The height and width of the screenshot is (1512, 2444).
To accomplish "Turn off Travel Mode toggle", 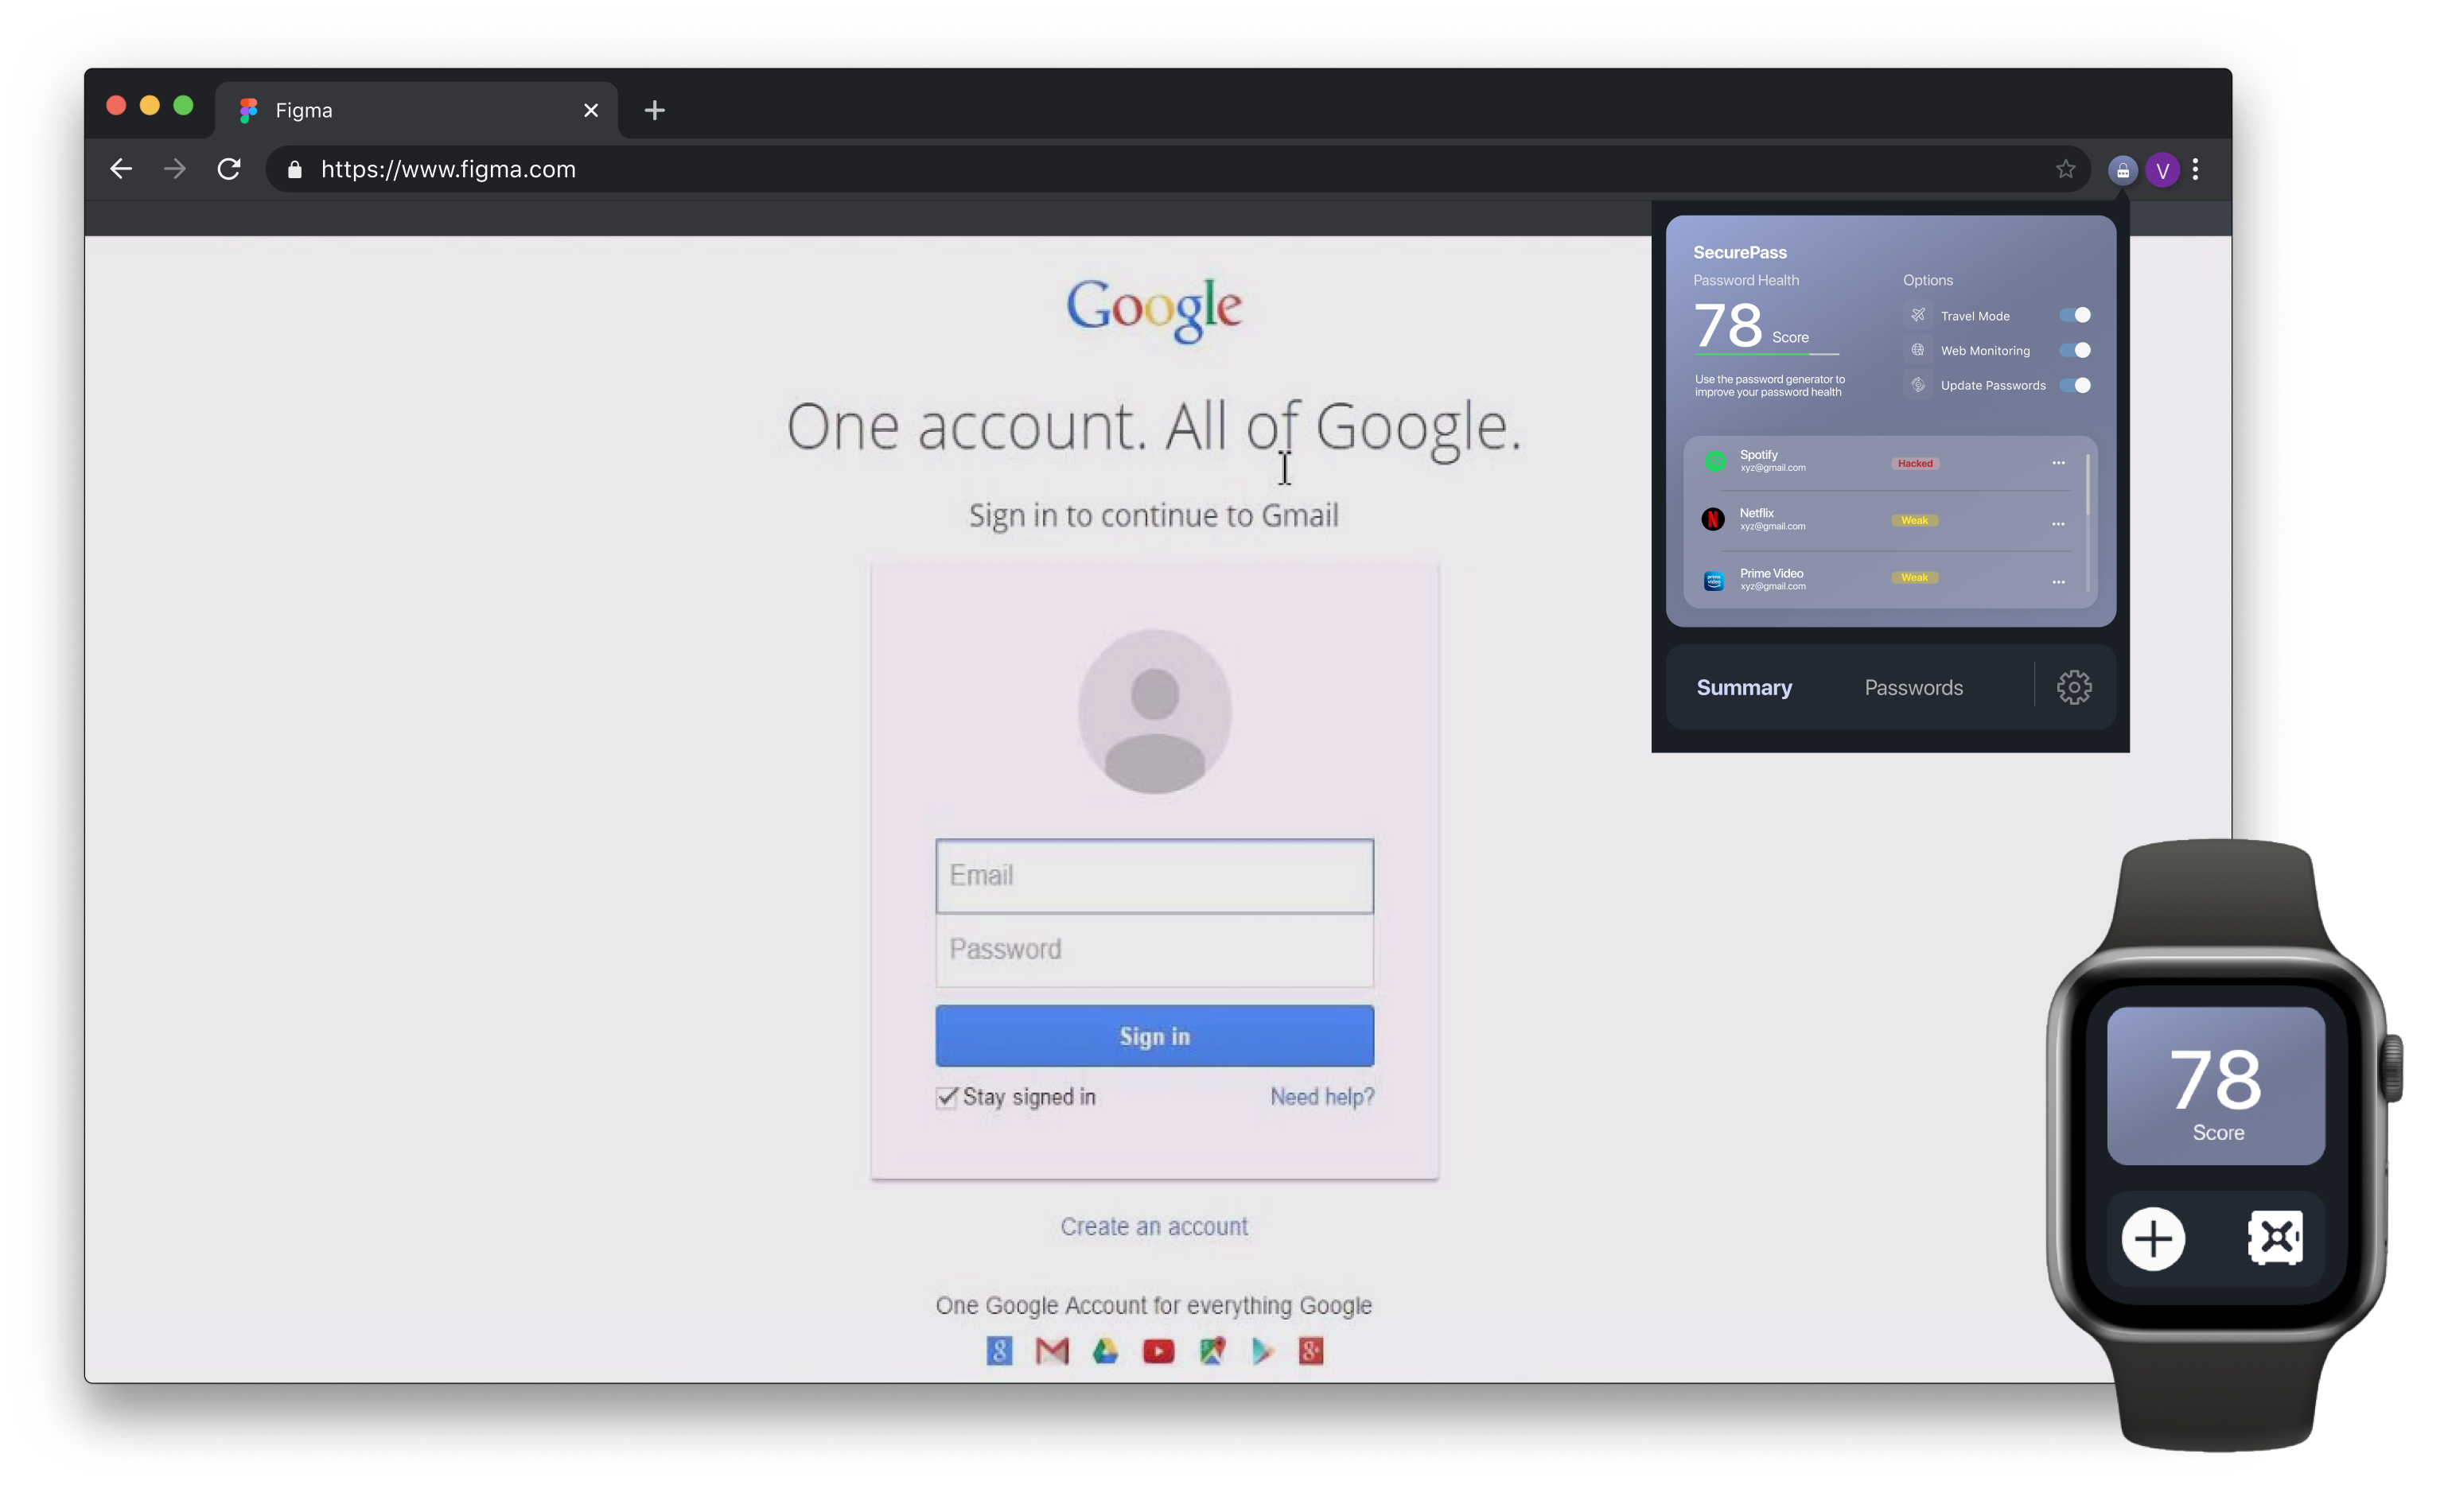I will point(2075,315).
